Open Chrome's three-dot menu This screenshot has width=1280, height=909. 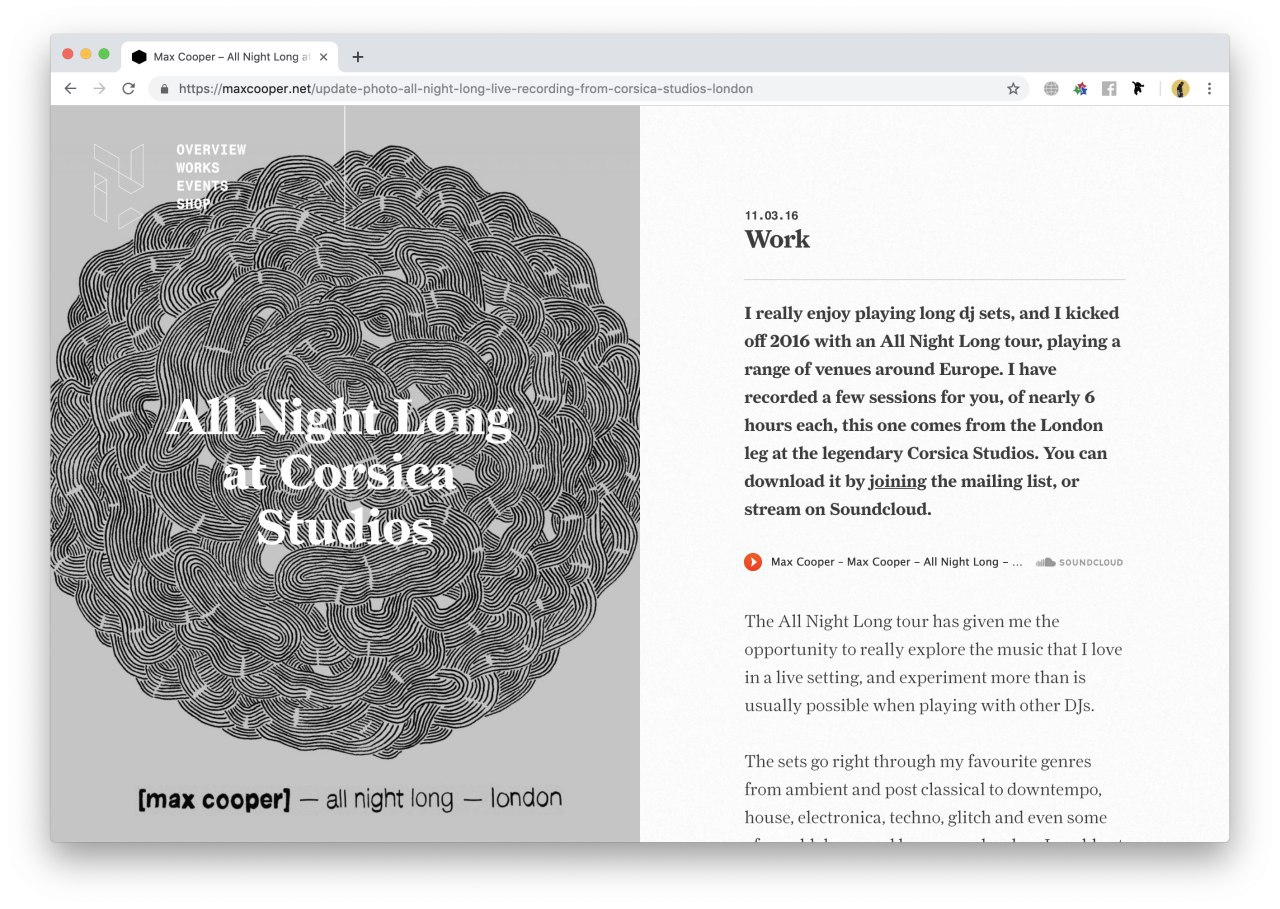(x=1209, y=89)
